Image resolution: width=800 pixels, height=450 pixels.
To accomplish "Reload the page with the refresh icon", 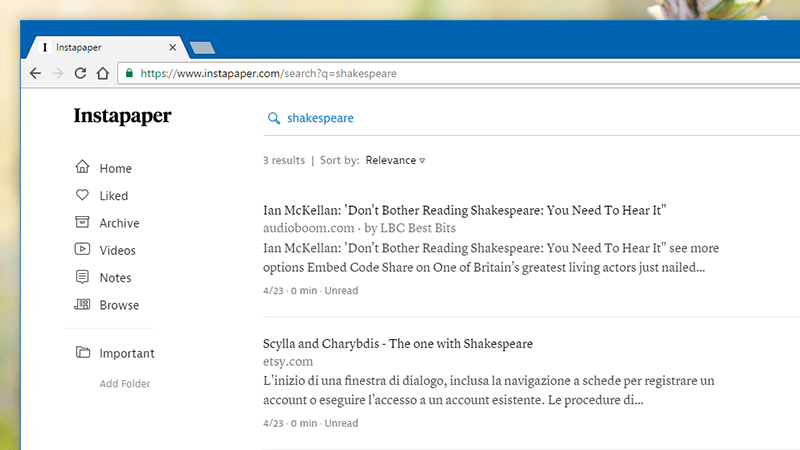I will [x=80, y=73].
